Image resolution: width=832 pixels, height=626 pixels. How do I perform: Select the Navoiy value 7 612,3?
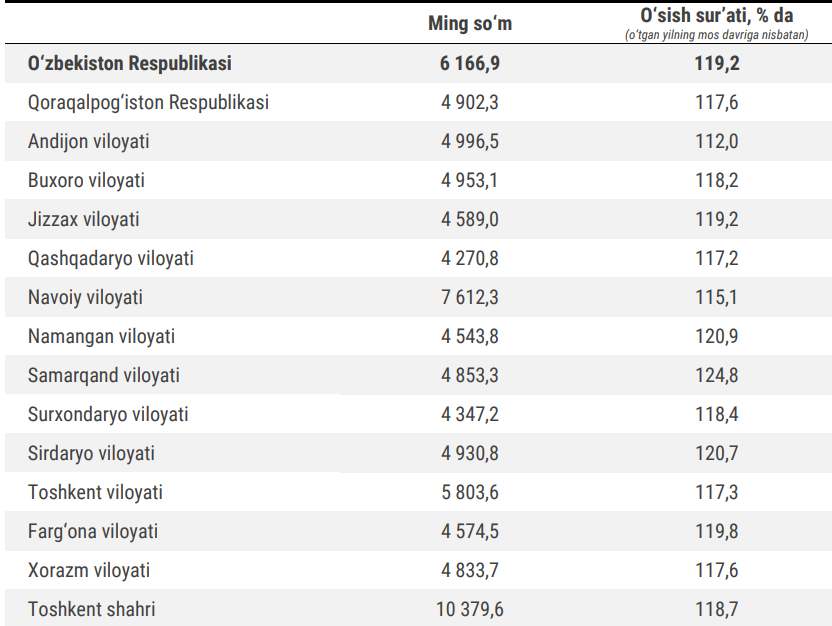[470, 297]
